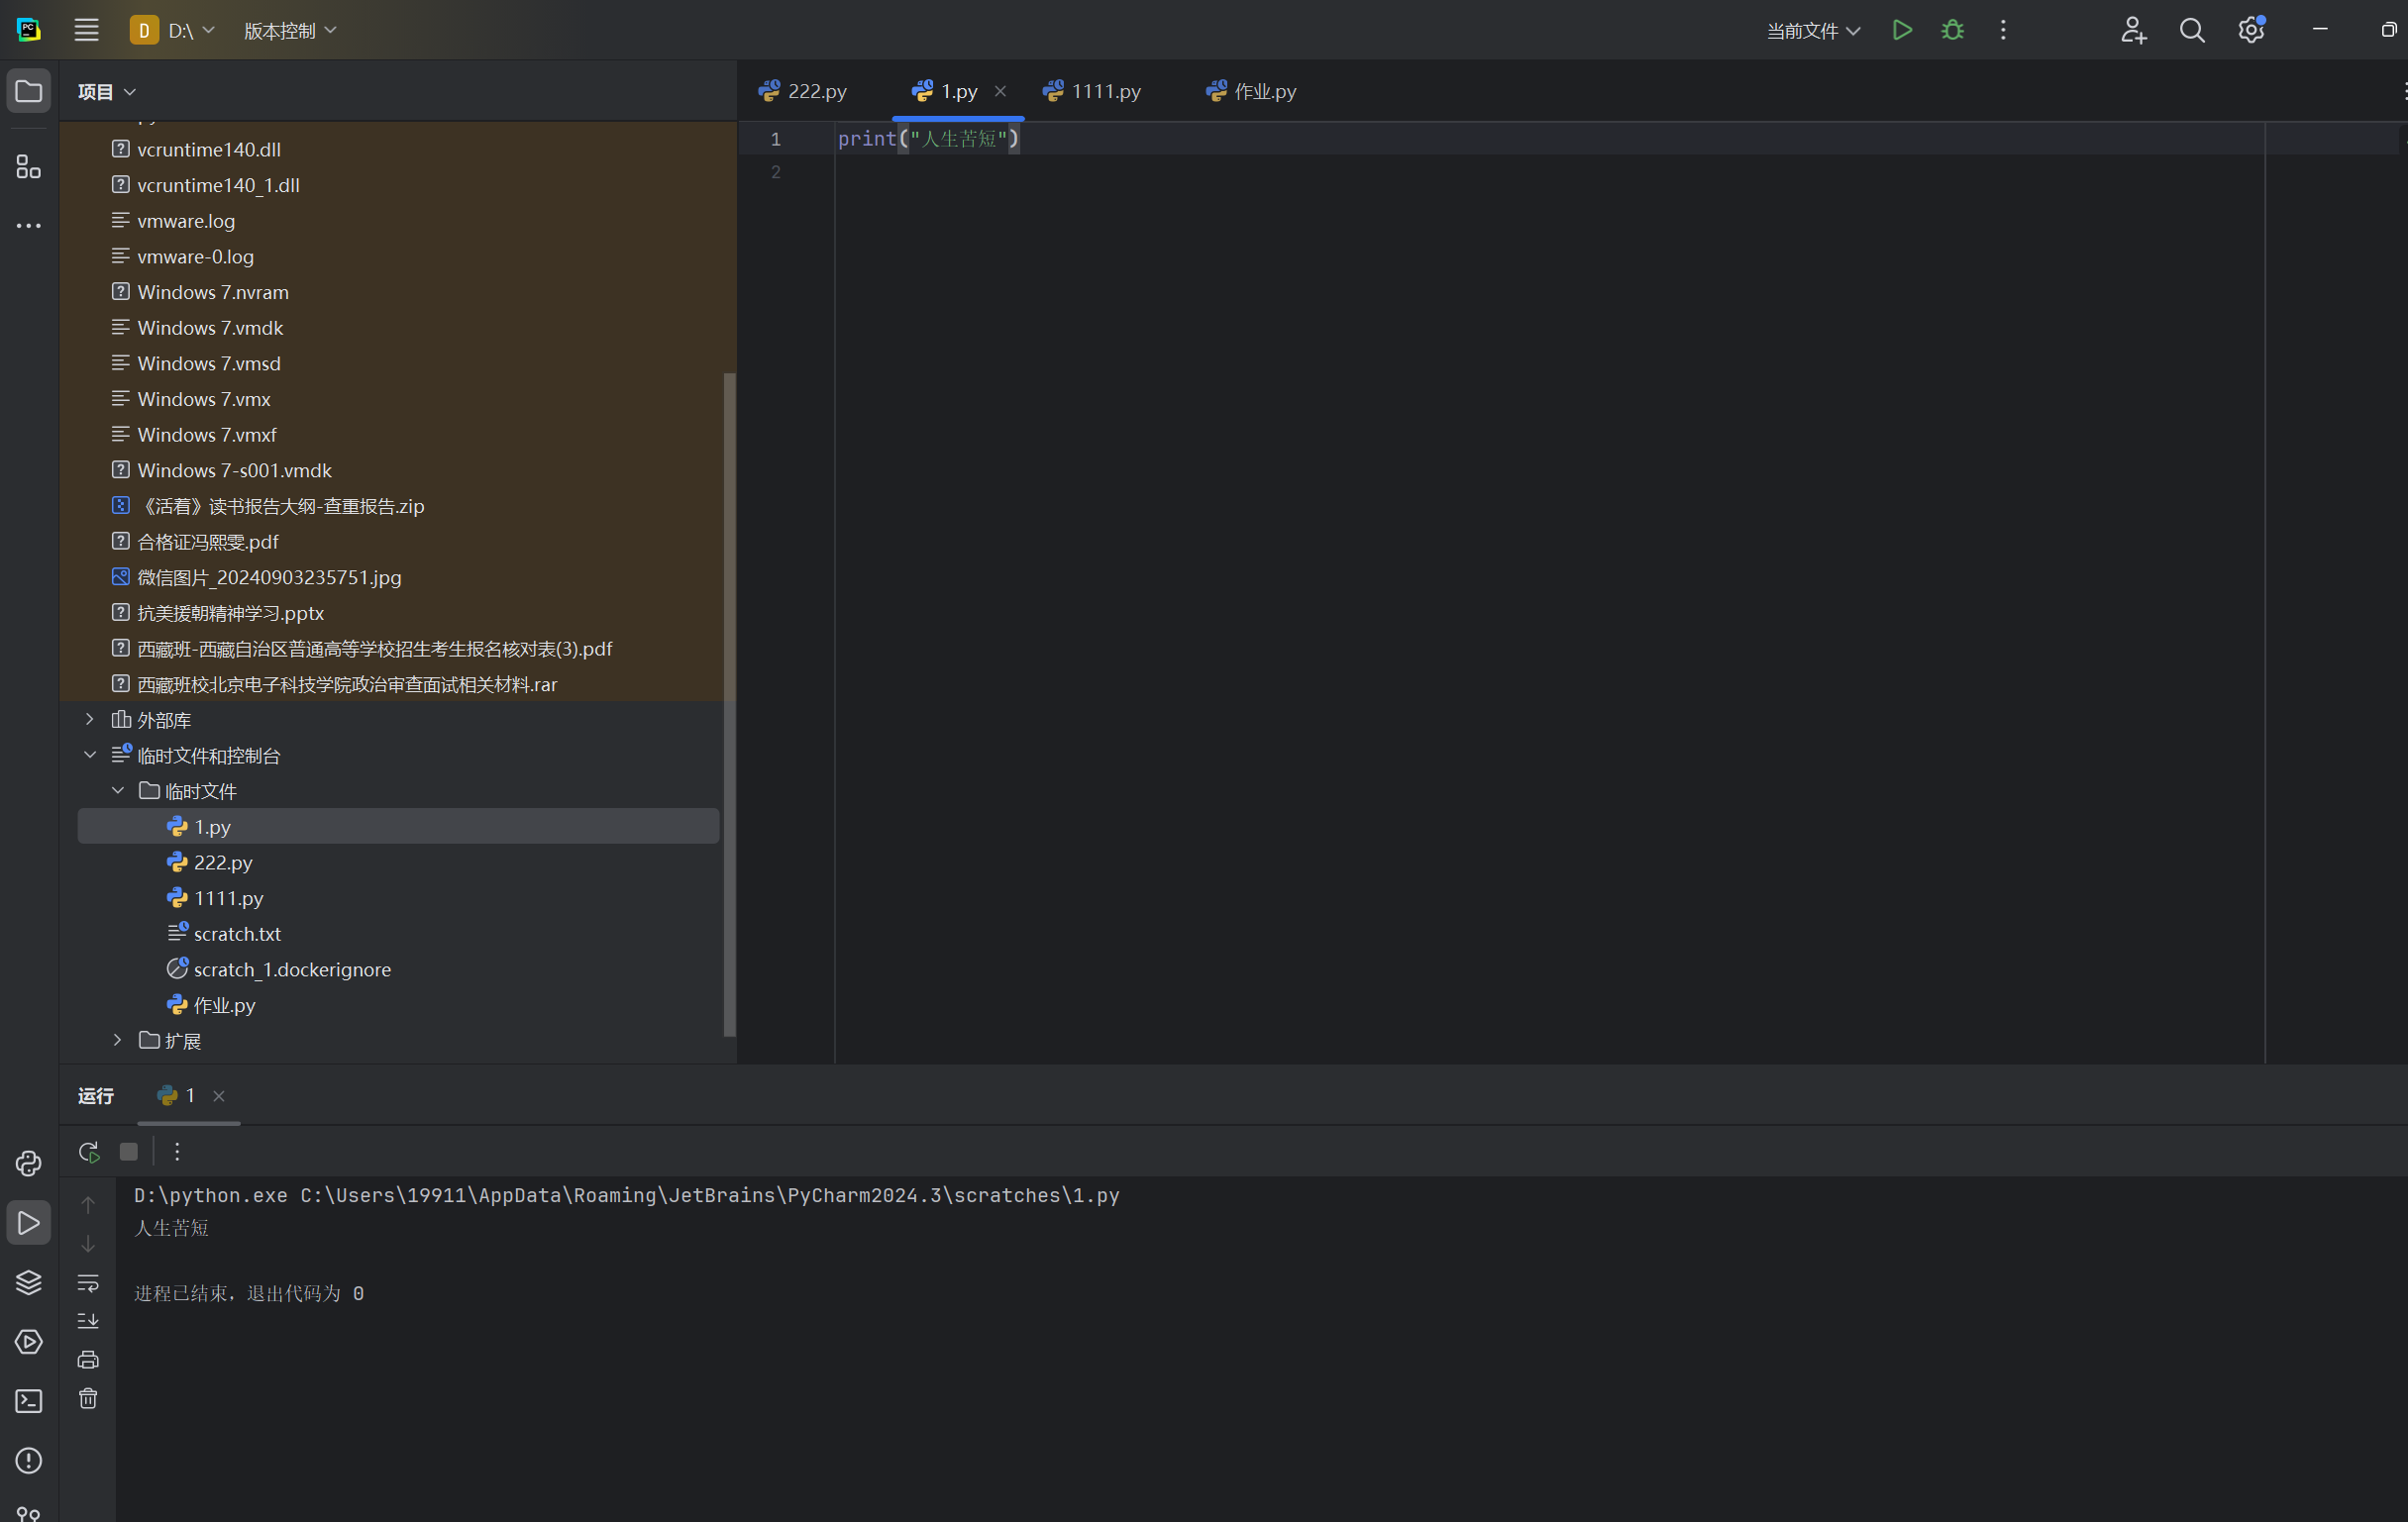Open the Terminal tool window
Viewport: 2408px width, 1522px height.
(x=28, y=1401)
